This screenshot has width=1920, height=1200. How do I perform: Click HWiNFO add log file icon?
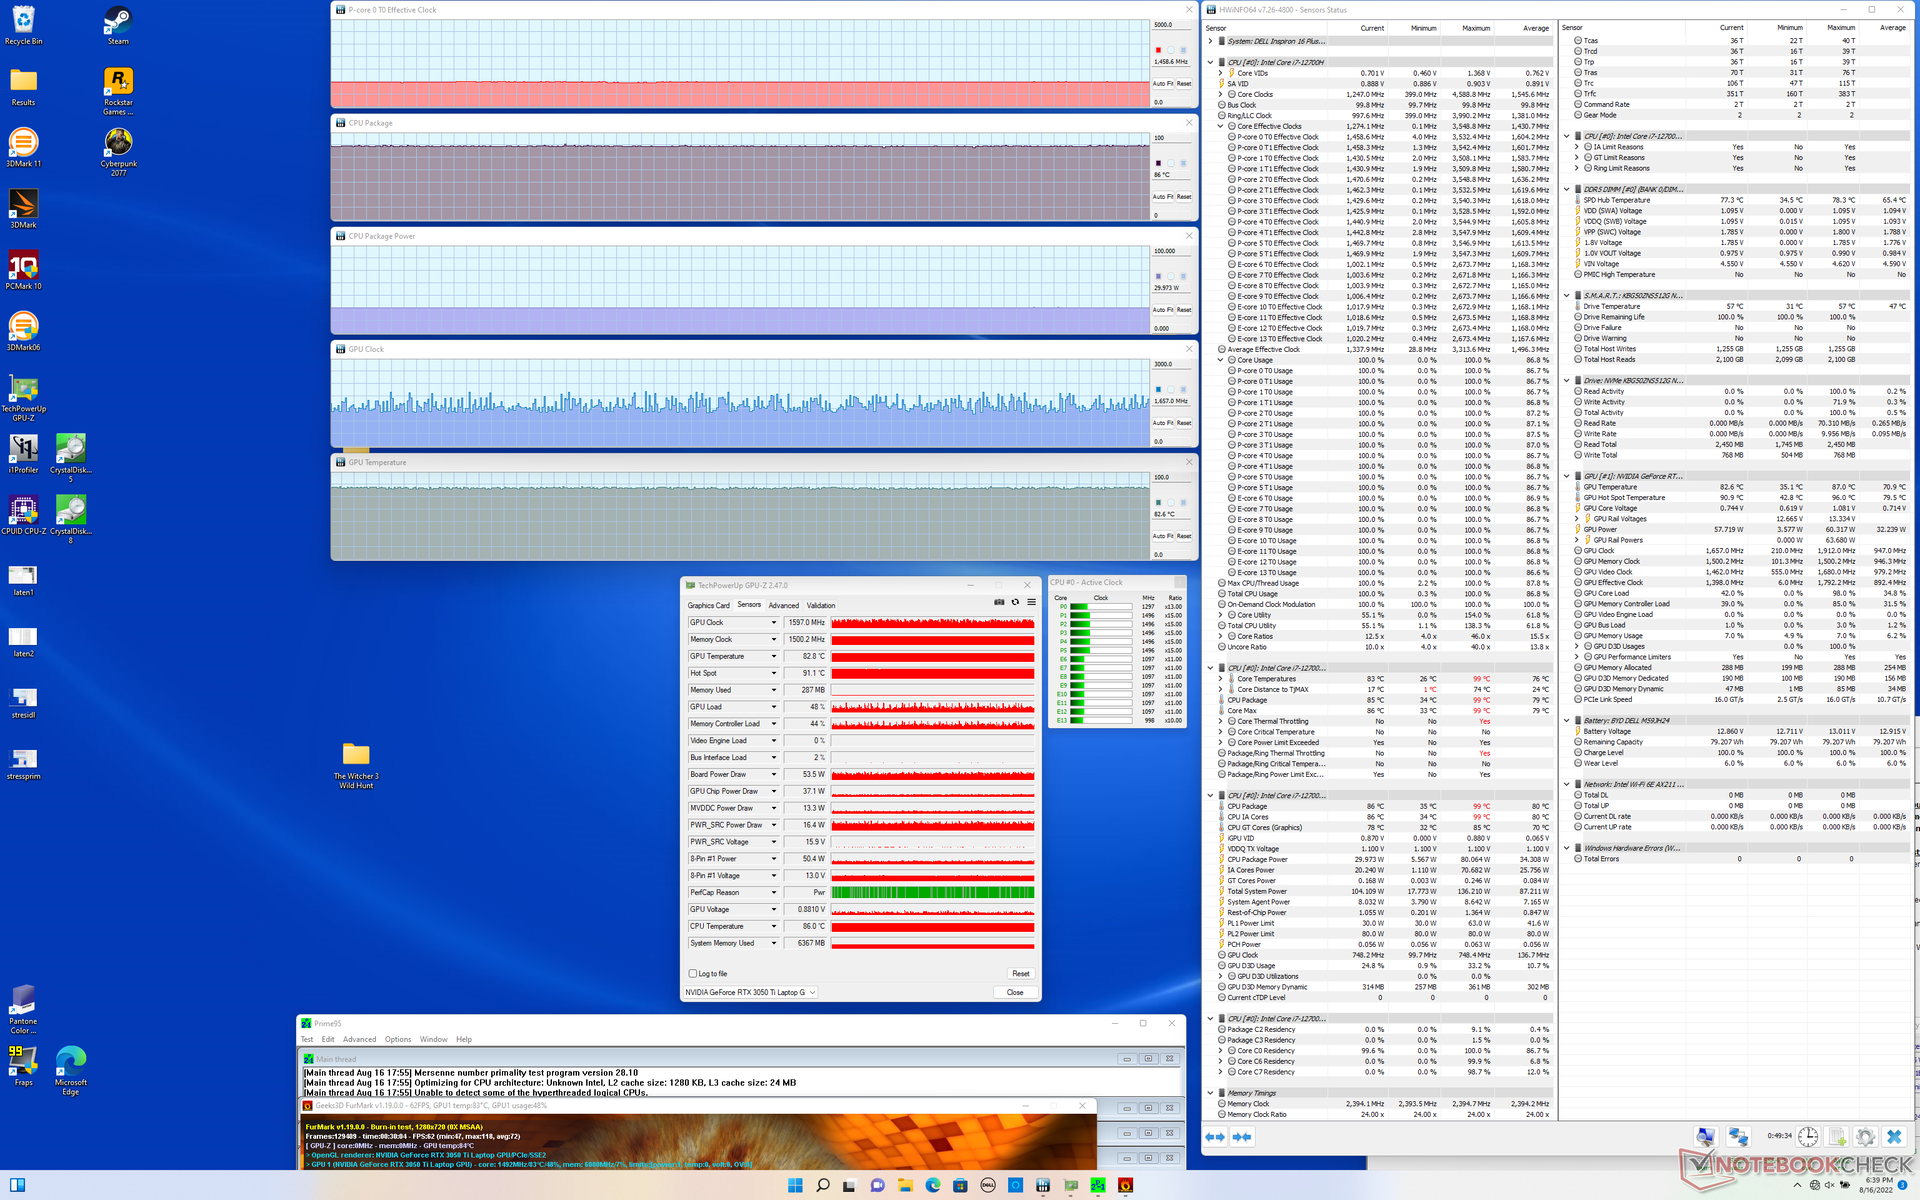1837,1137
